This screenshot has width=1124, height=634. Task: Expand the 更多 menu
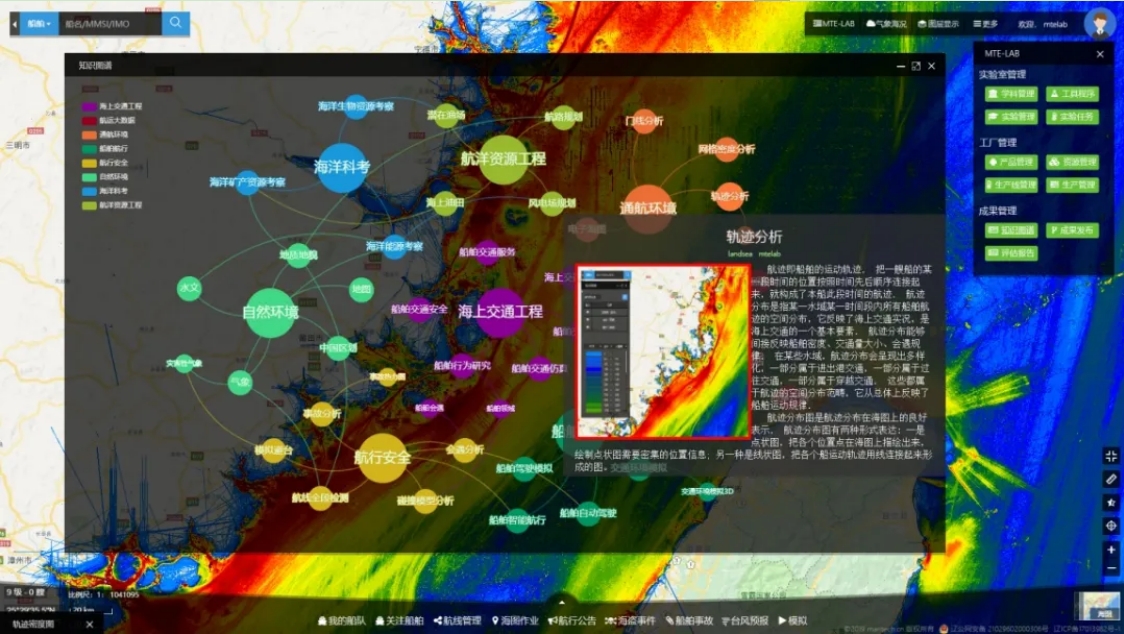tap(985, 23)
